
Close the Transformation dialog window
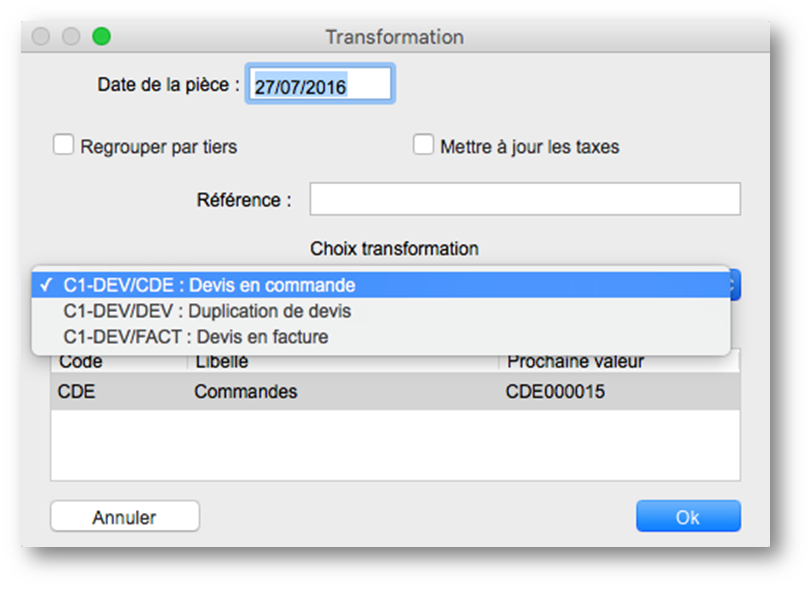(x=41, y=36)
